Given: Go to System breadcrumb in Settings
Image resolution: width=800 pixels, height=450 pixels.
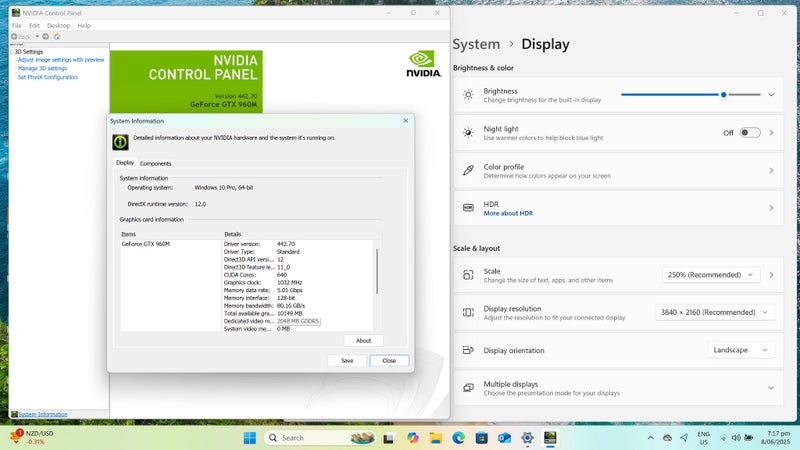Looking at the screenshot, I should [476, 44].
